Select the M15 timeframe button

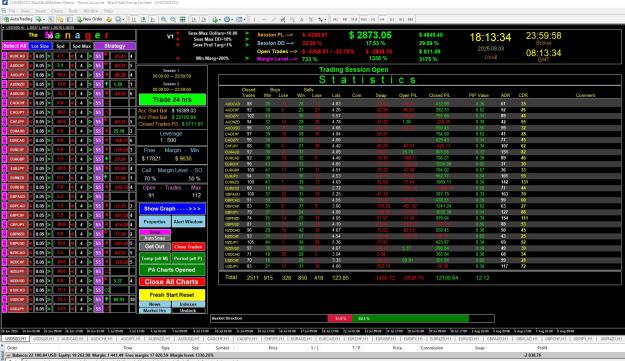[354, 19]
